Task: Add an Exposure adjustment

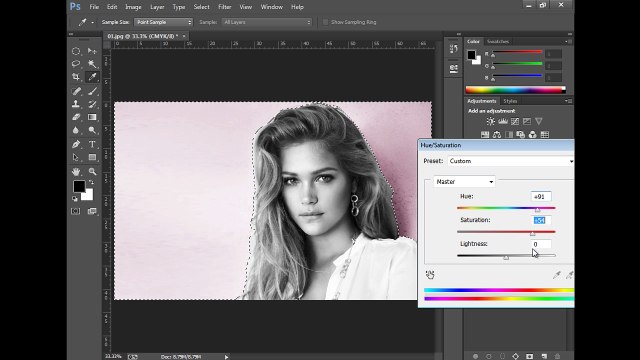Action: pyautogui.click(x=527, y=121)
